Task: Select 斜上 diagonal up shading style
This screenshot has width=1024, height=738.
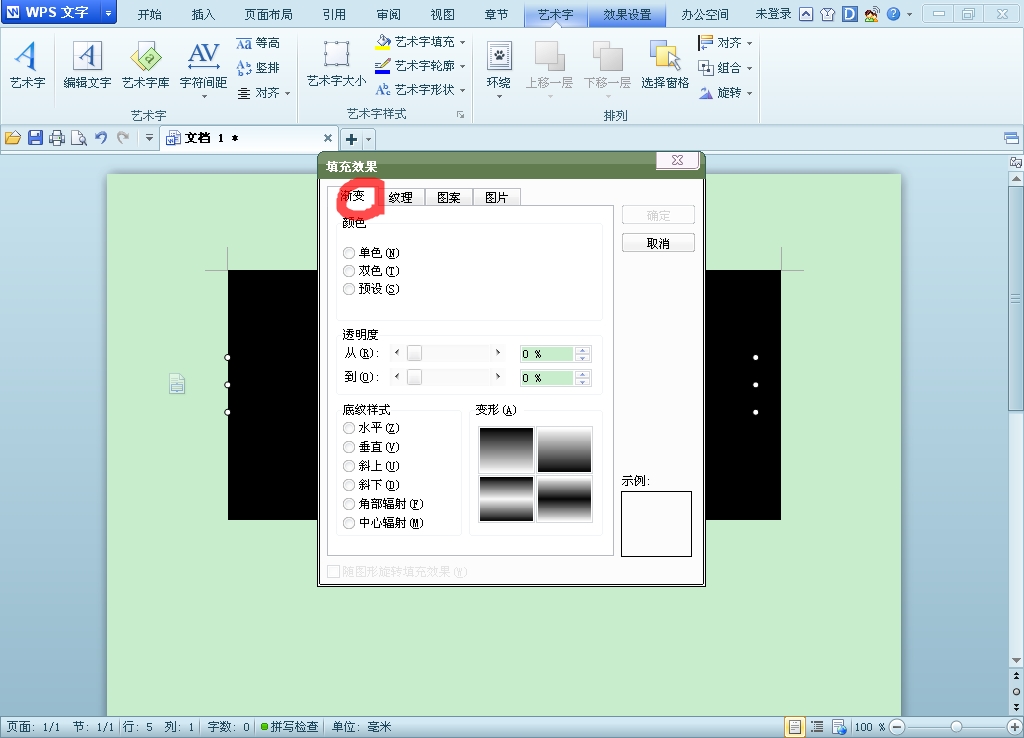Action: pos(349,466)
